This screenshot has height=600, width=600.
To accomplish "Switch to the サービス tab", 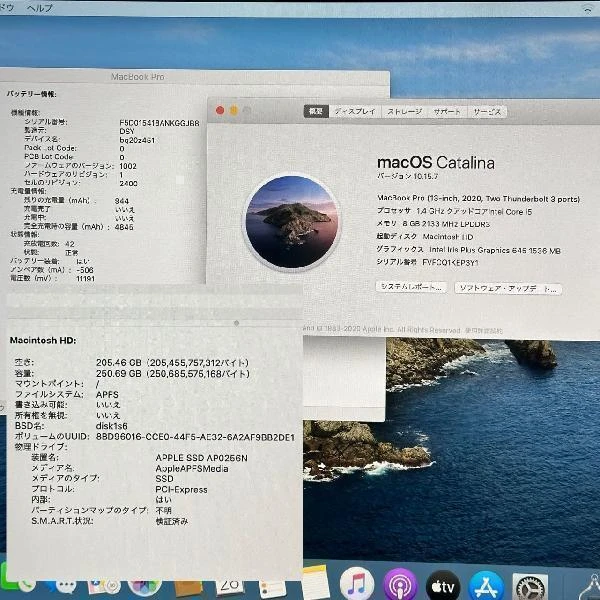I will 487,112.
